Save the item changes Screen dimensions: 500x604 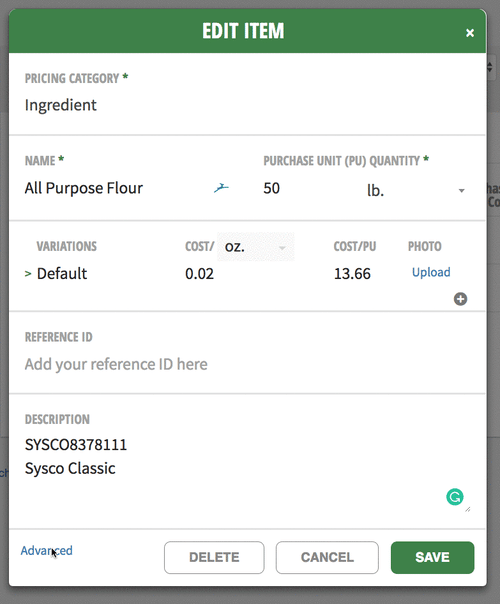click(433, 557)
